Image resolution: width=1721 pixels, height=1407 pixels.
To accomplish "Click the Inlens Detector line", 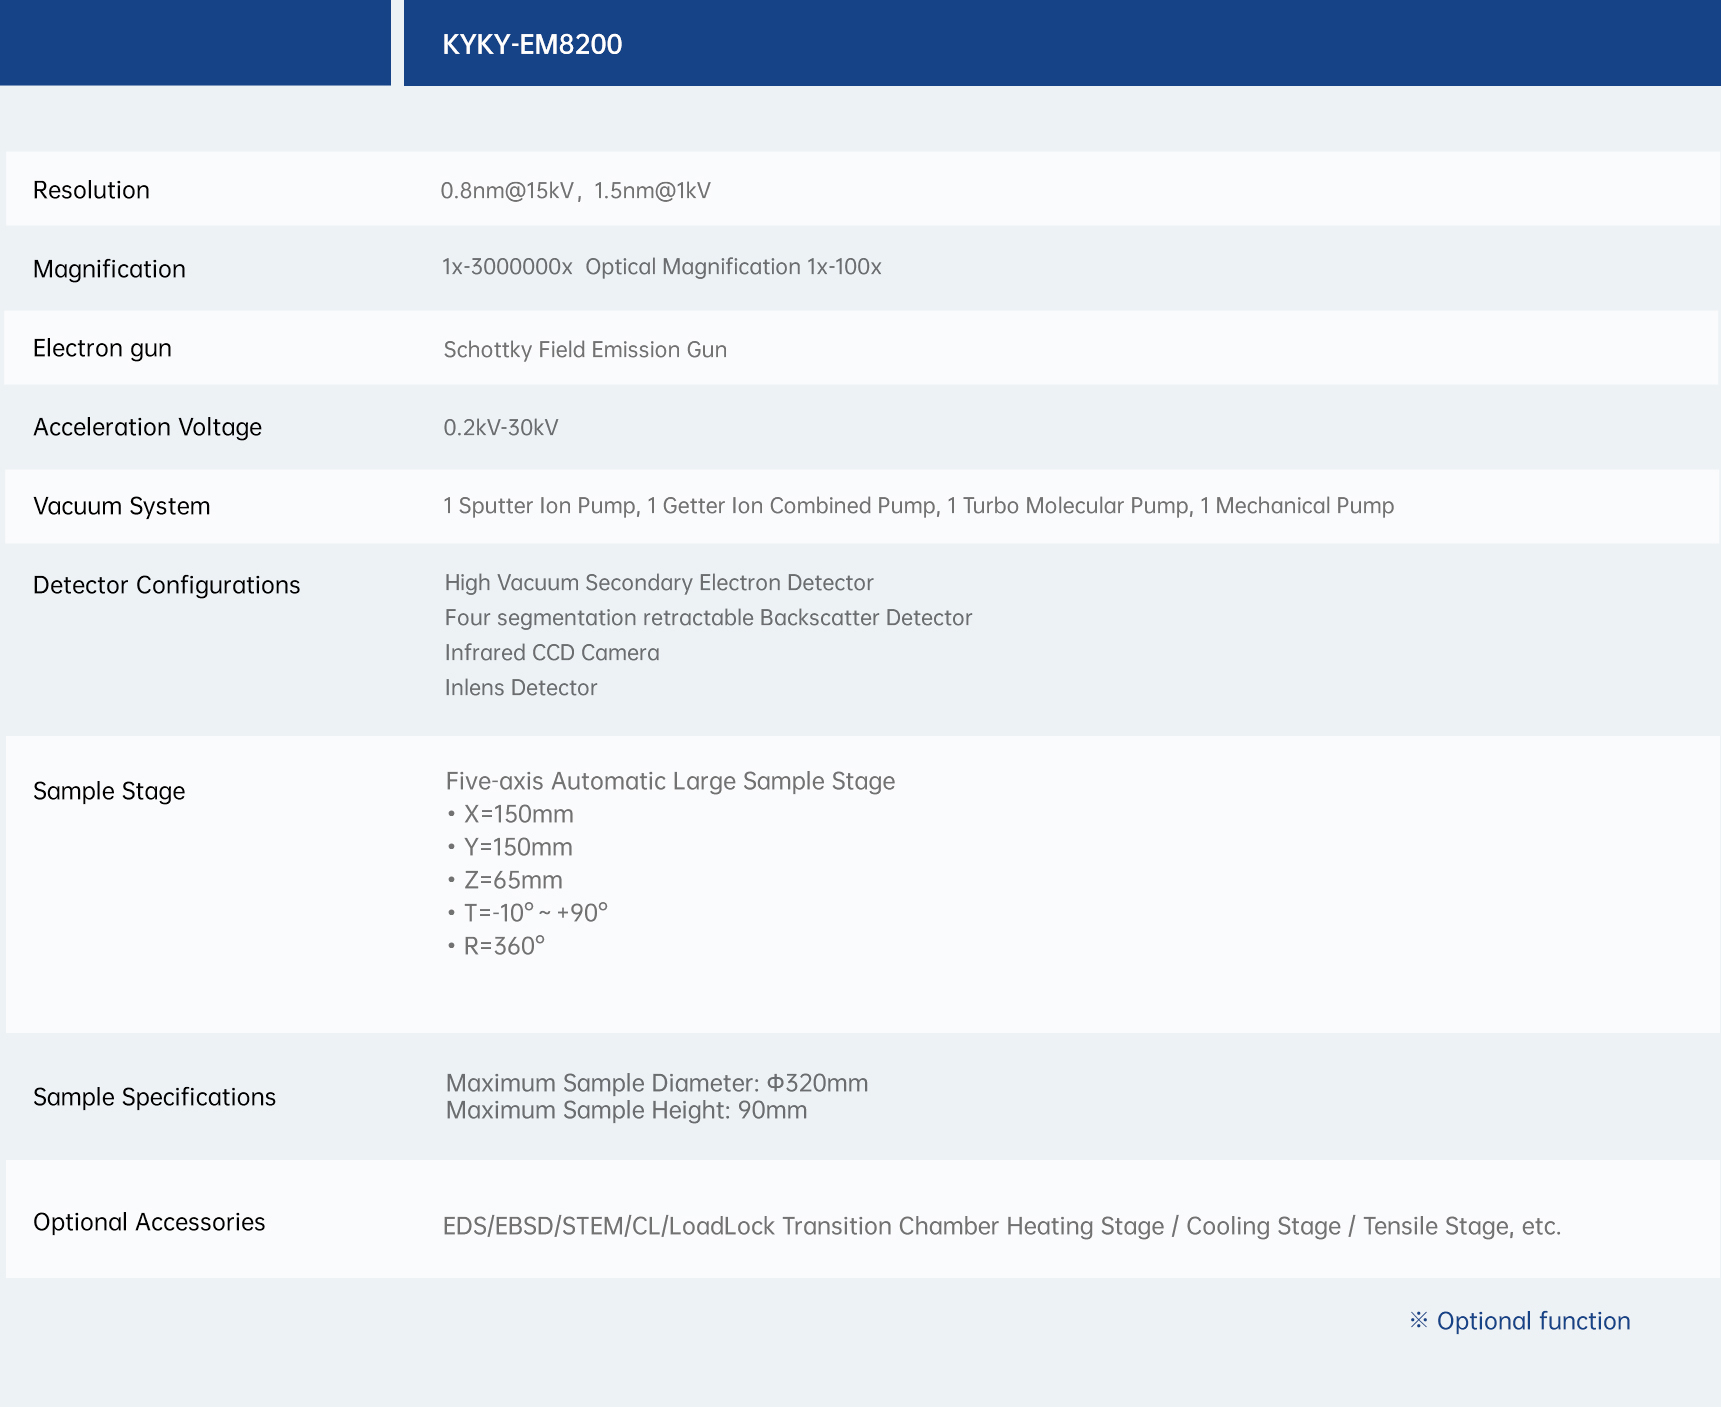I will [x=521, y=687].
